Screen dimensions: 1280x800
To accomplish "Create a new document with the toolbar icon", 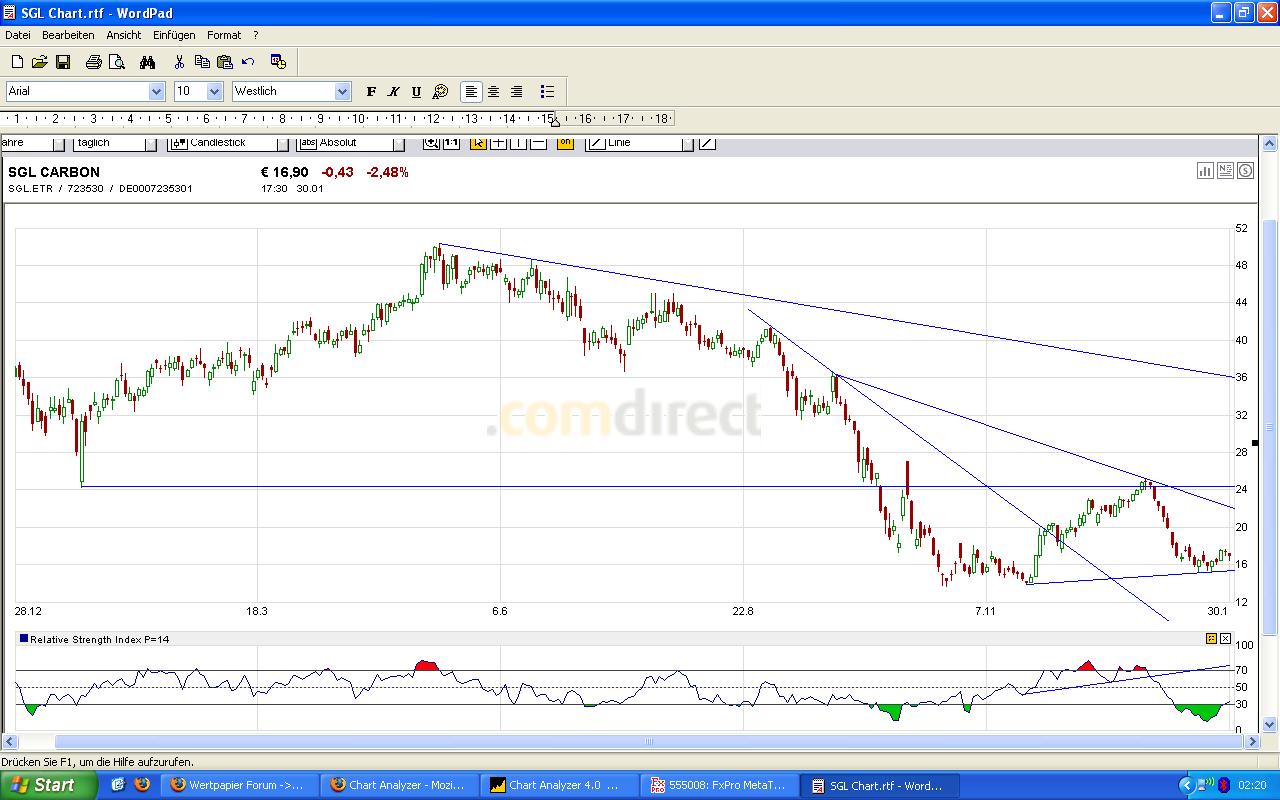I will [17, 62].
